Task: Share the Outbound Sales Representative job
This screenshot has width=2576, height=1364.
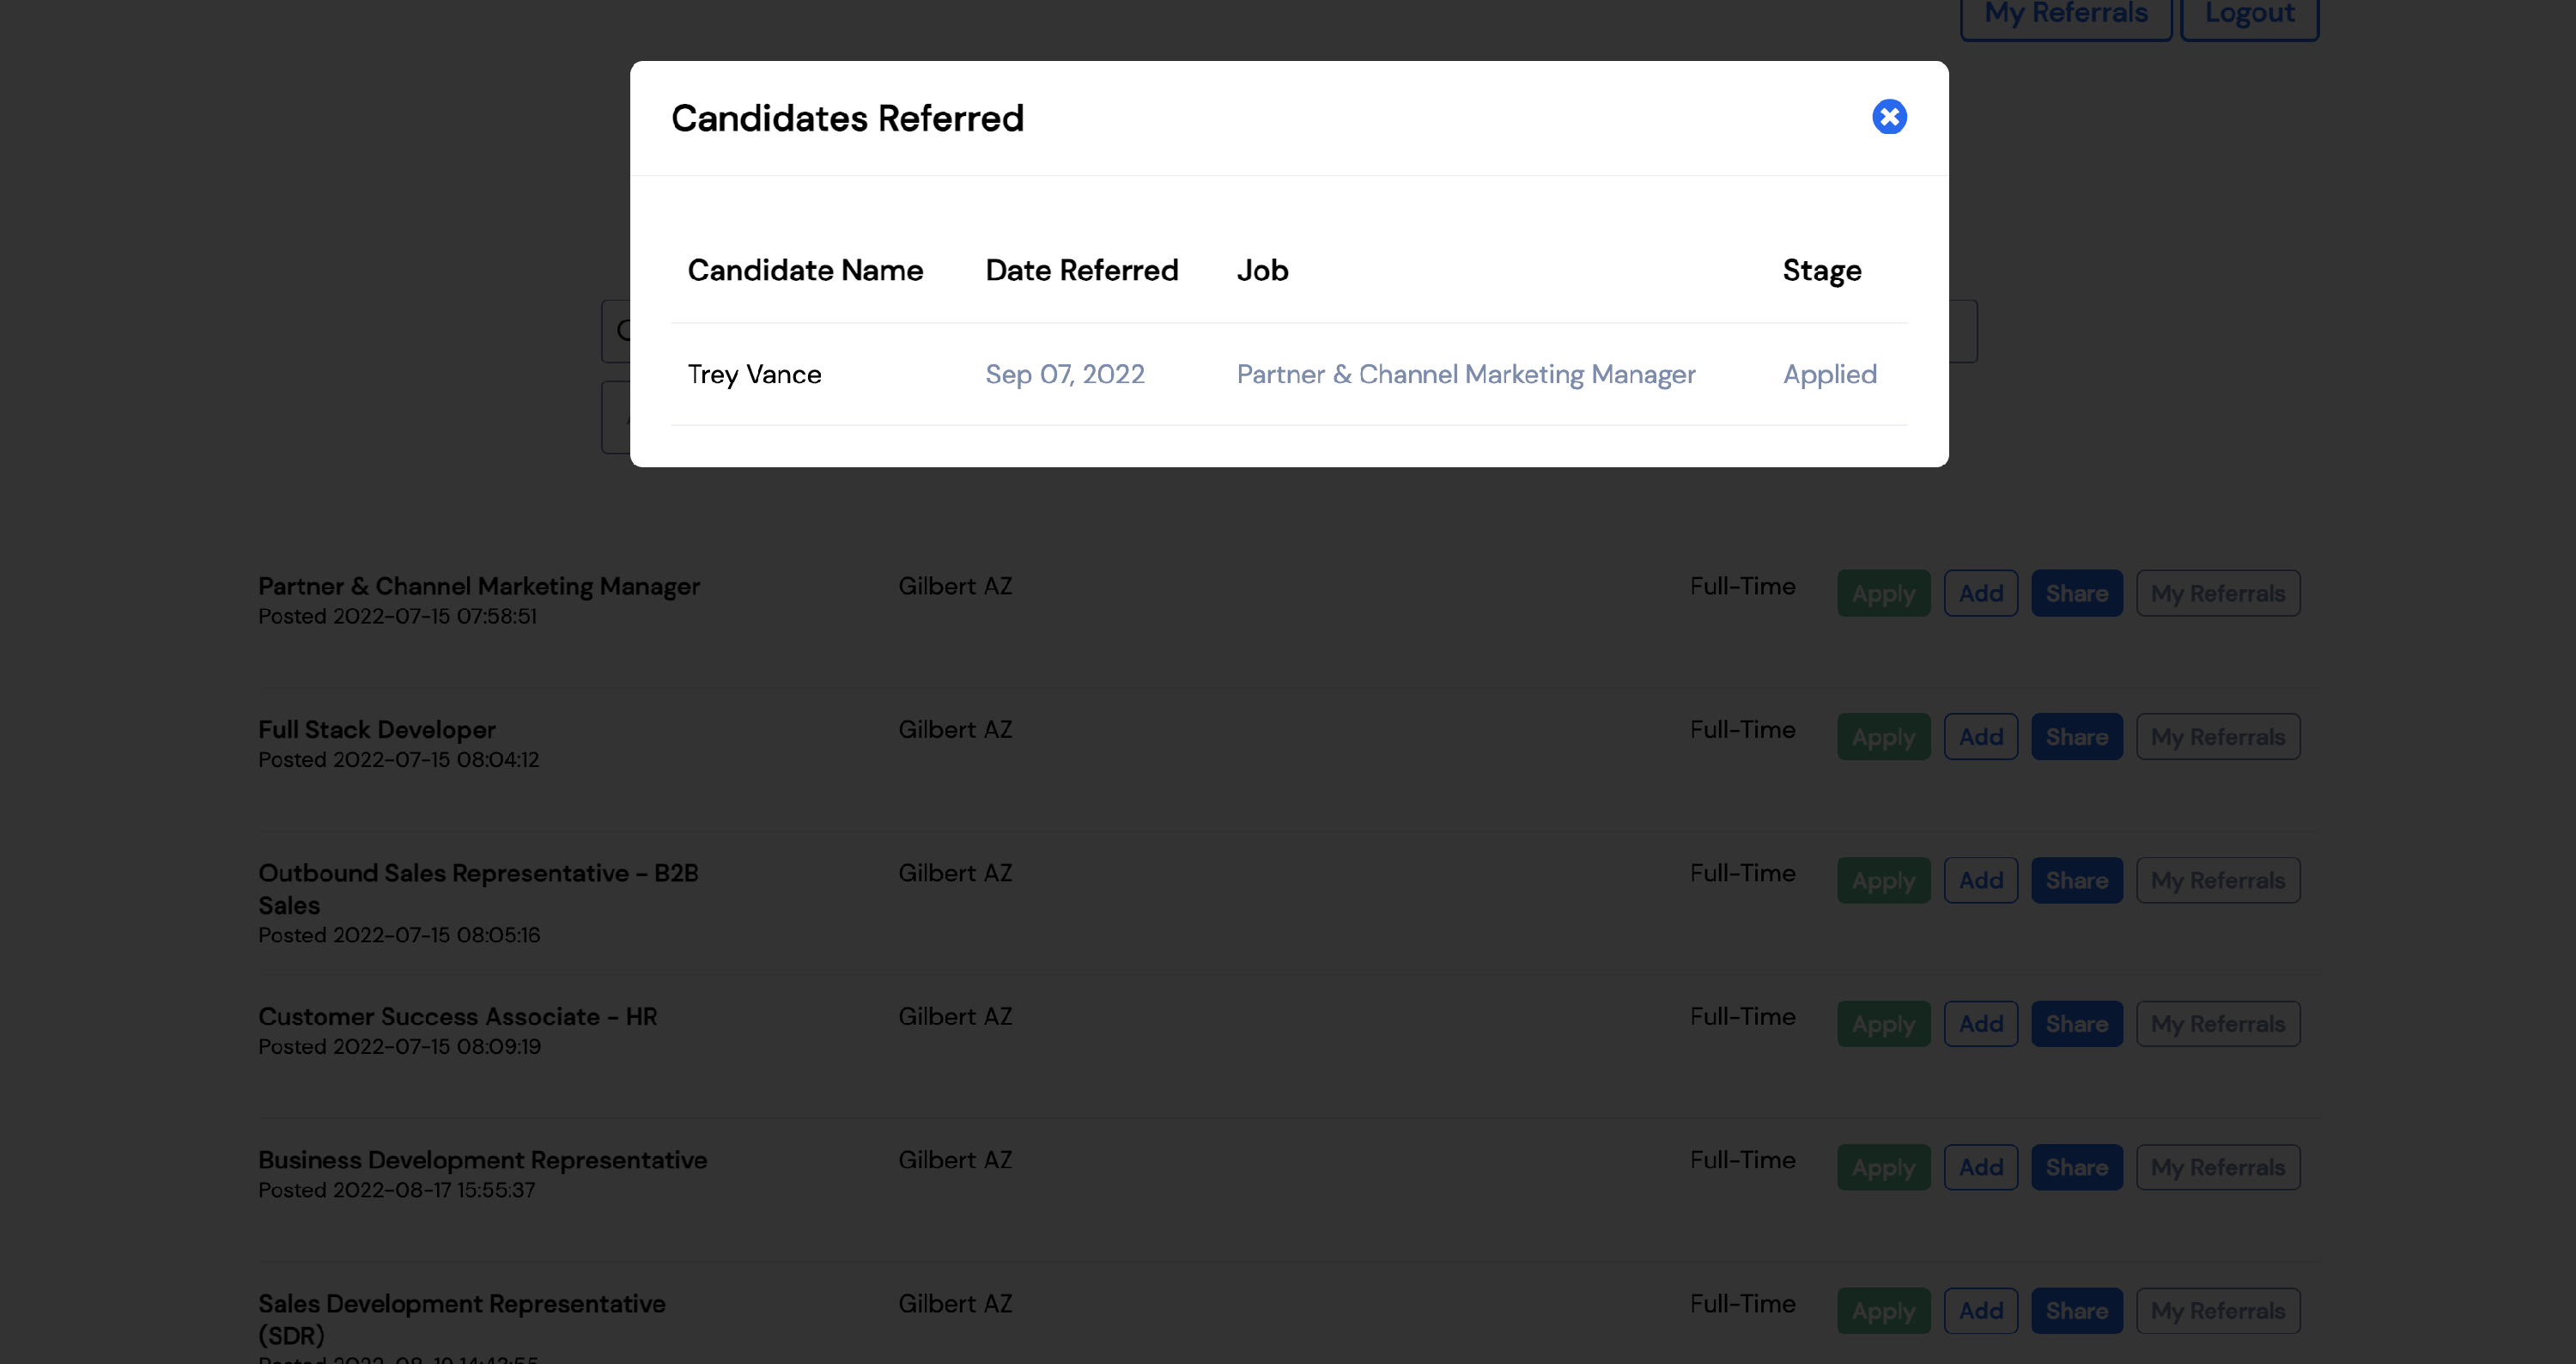Action: 2076,880
